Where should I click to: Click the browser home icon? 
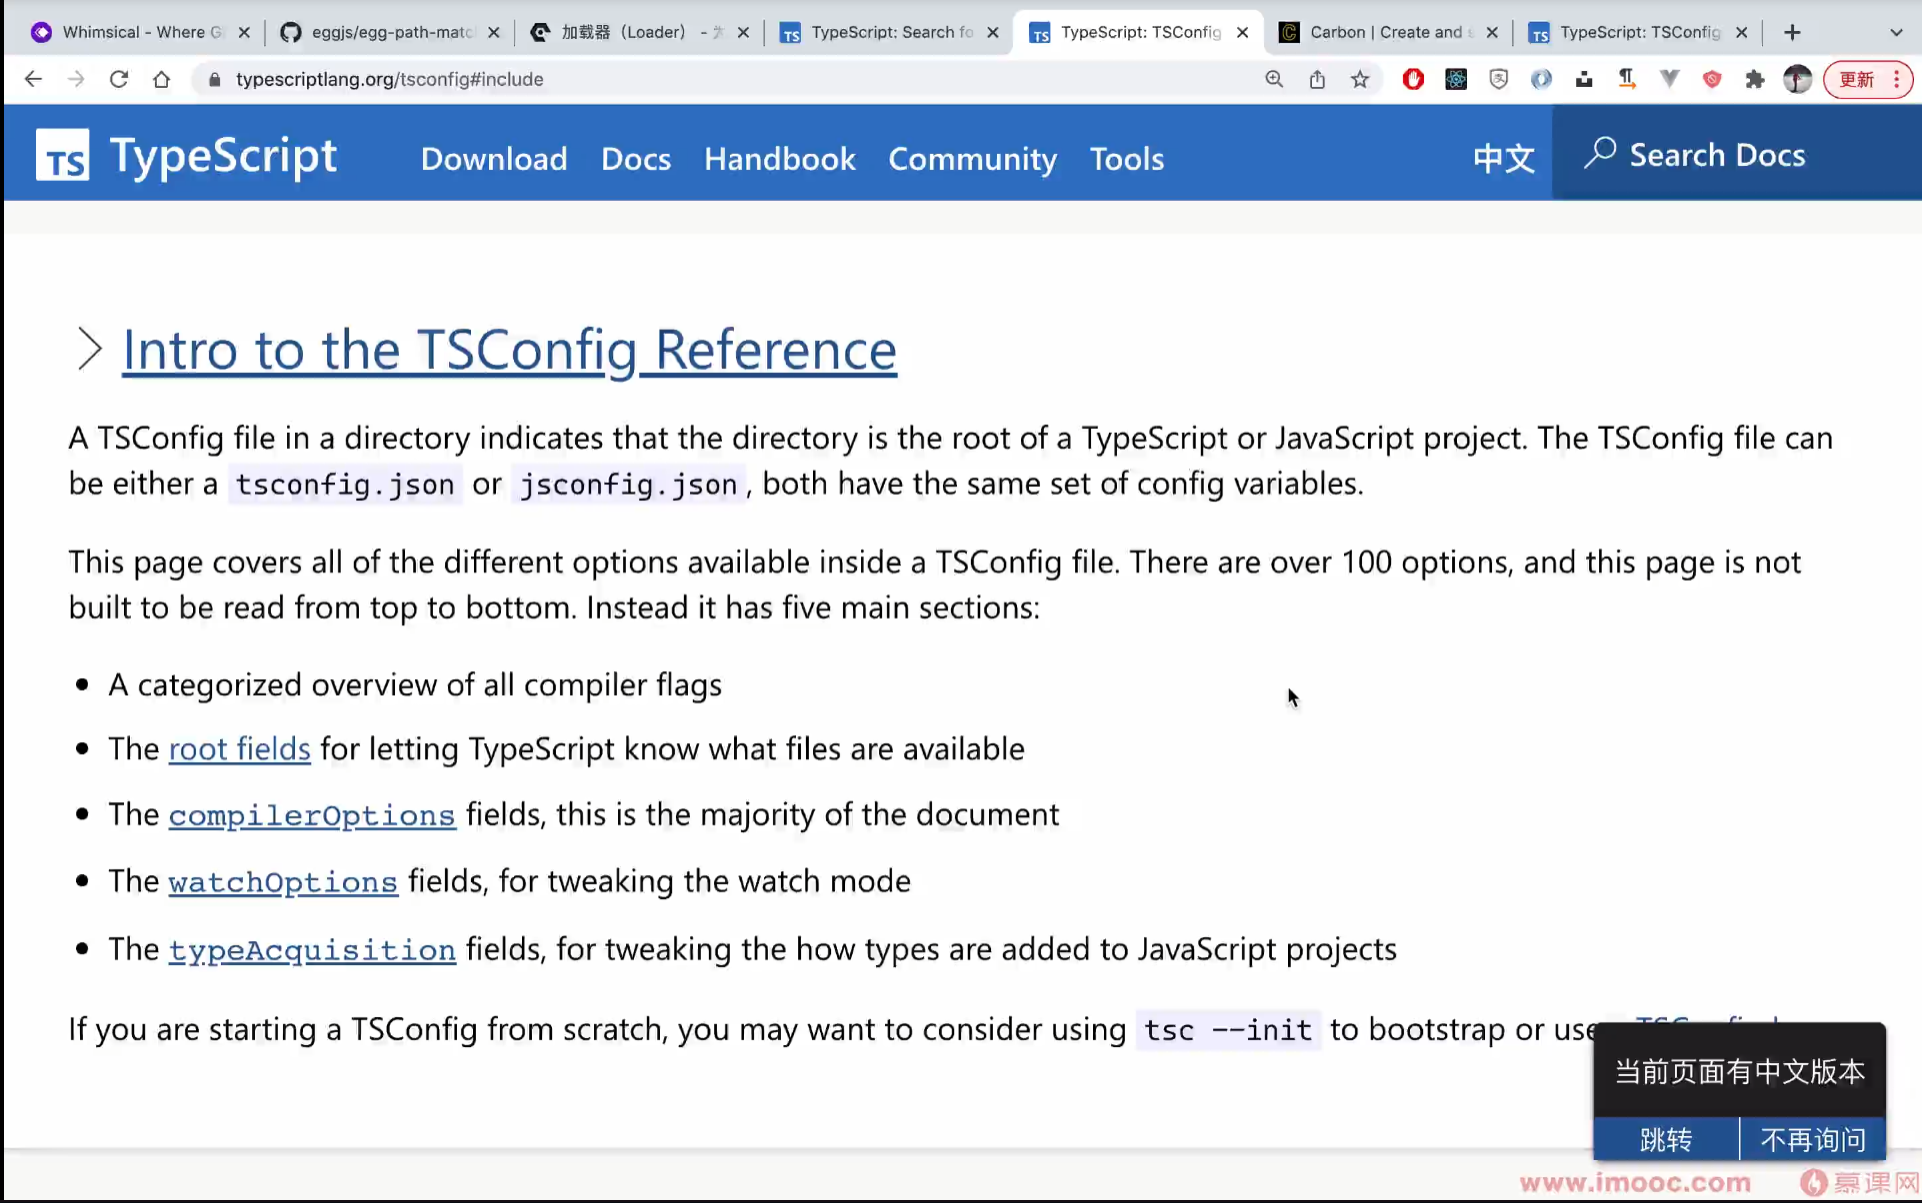[161, 79]
